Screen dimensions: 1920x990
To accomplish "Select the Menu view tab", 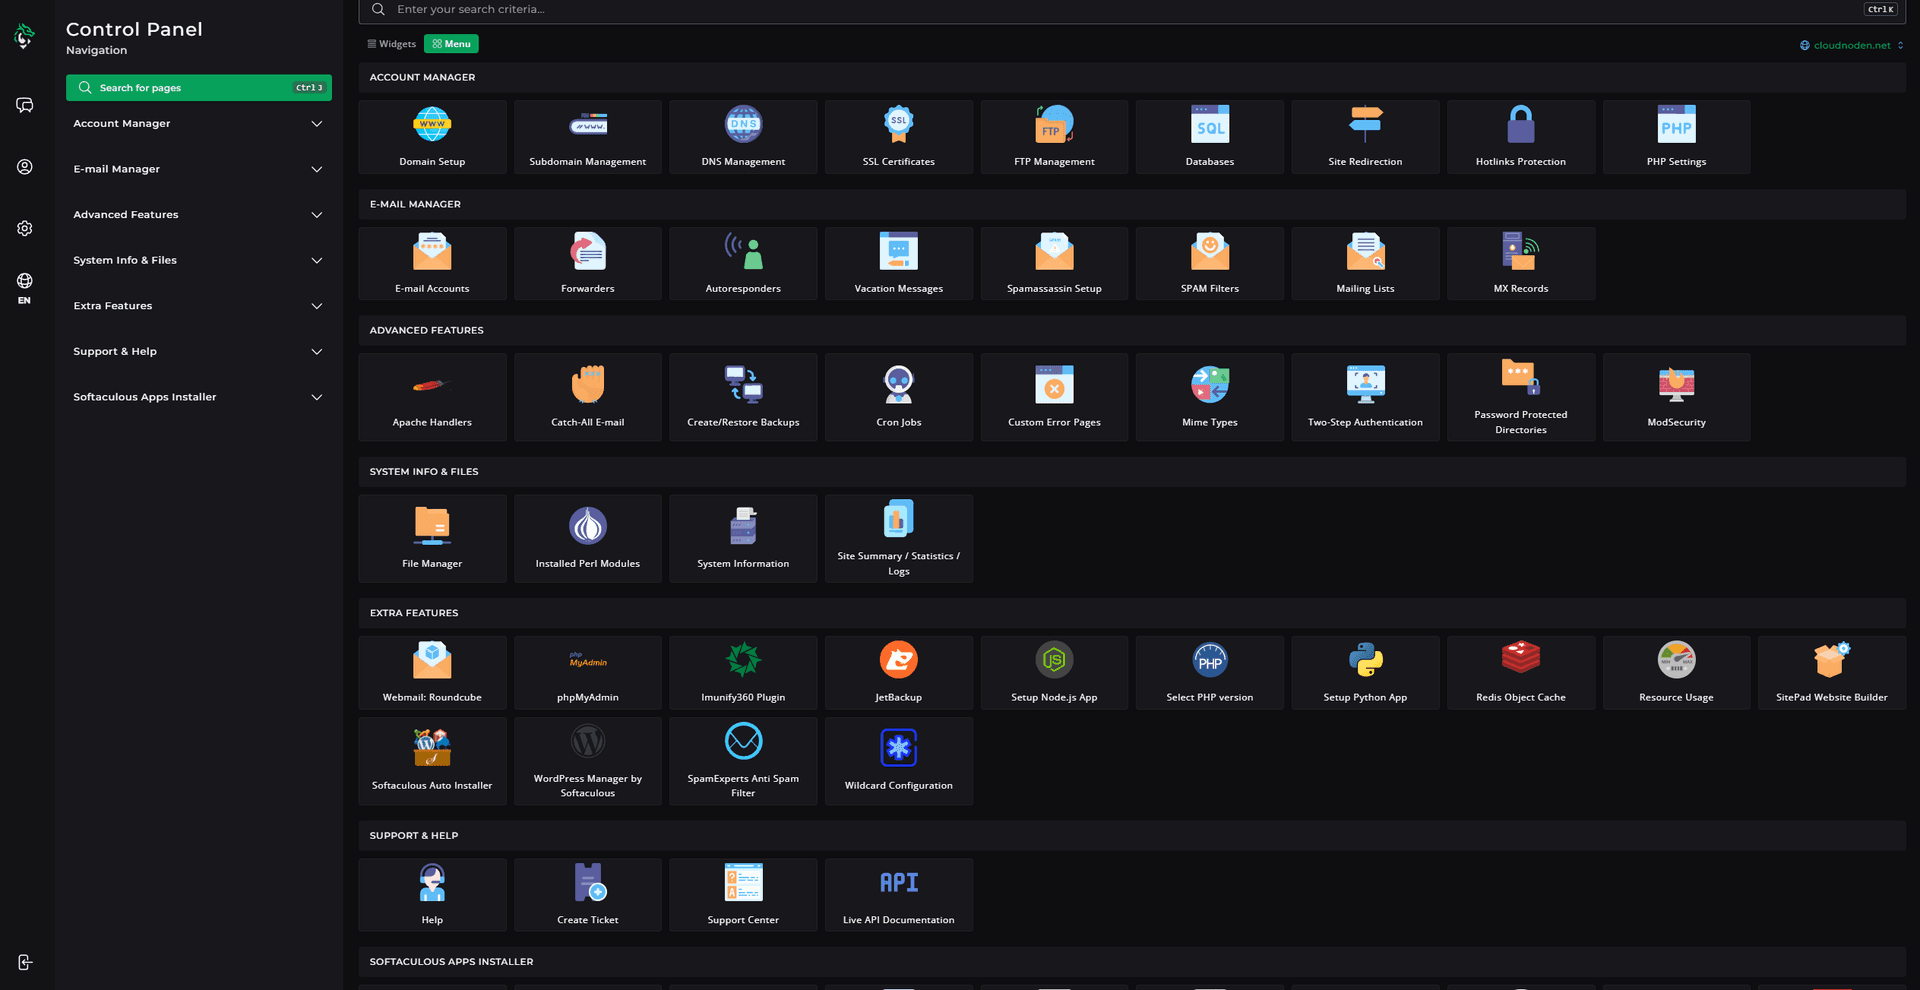I will (451, 43).
